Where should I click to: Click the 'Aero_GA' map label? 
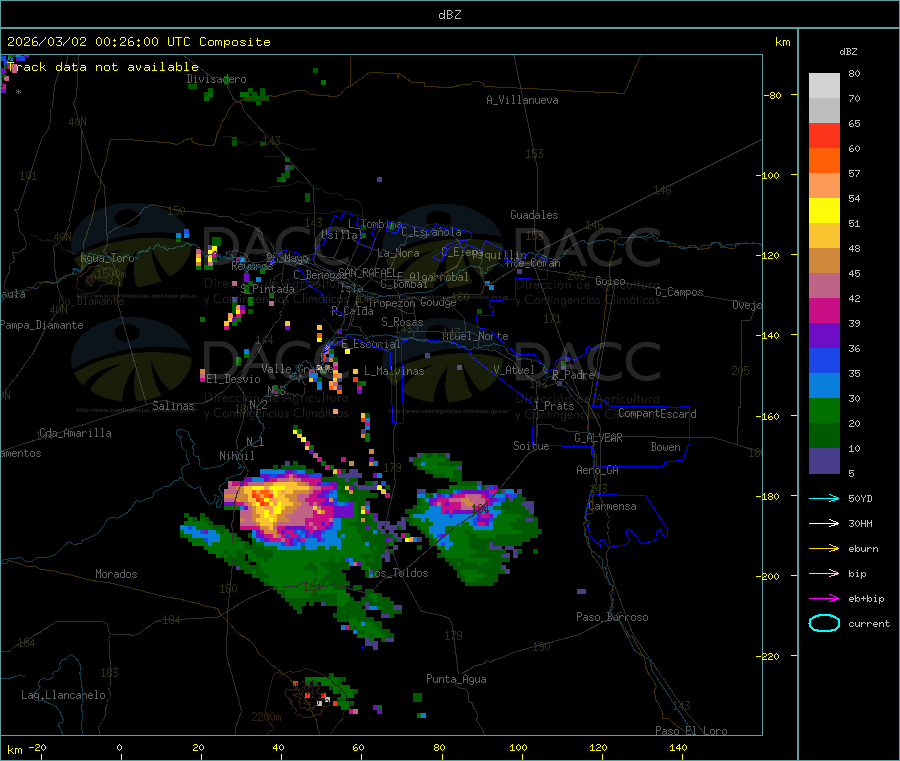click(x=598, y=470)
